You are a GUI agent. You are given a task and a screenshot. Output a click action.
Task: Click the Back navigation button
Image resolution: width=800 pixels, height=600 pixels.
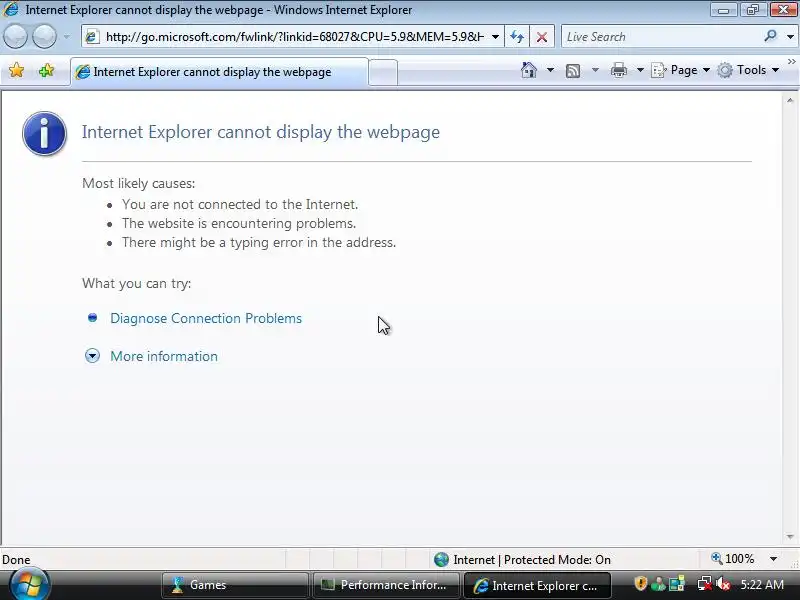(15, 37)
